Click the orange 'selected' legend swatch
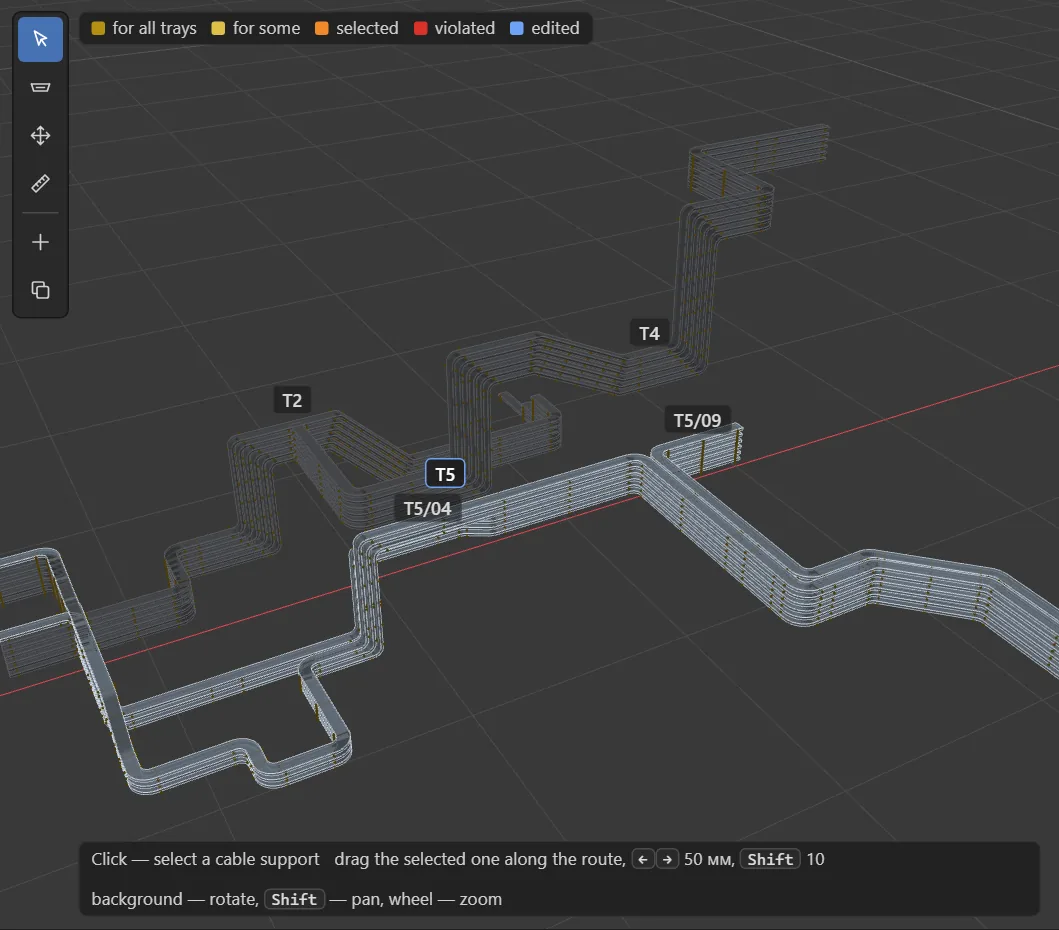The height and width of the screenshot is (930, 1059). click(321, 28)
